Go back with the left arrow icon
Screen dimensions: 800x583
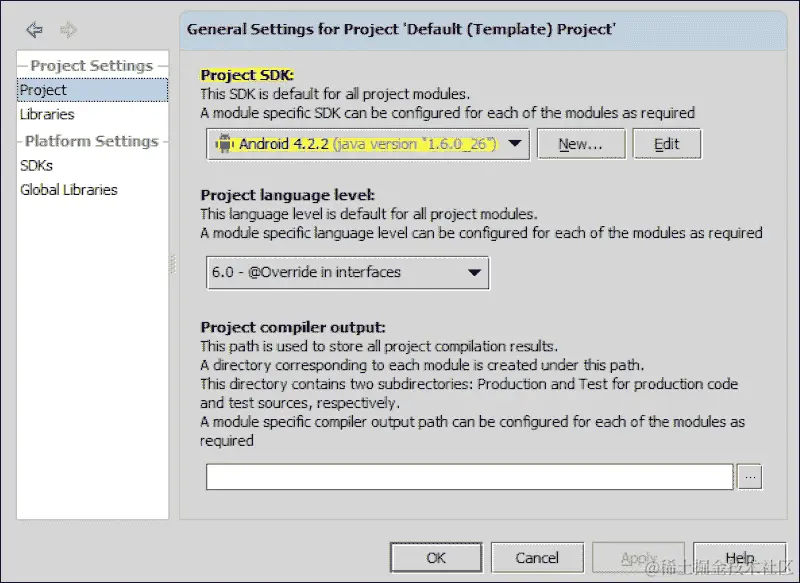[x=34, y=30]
